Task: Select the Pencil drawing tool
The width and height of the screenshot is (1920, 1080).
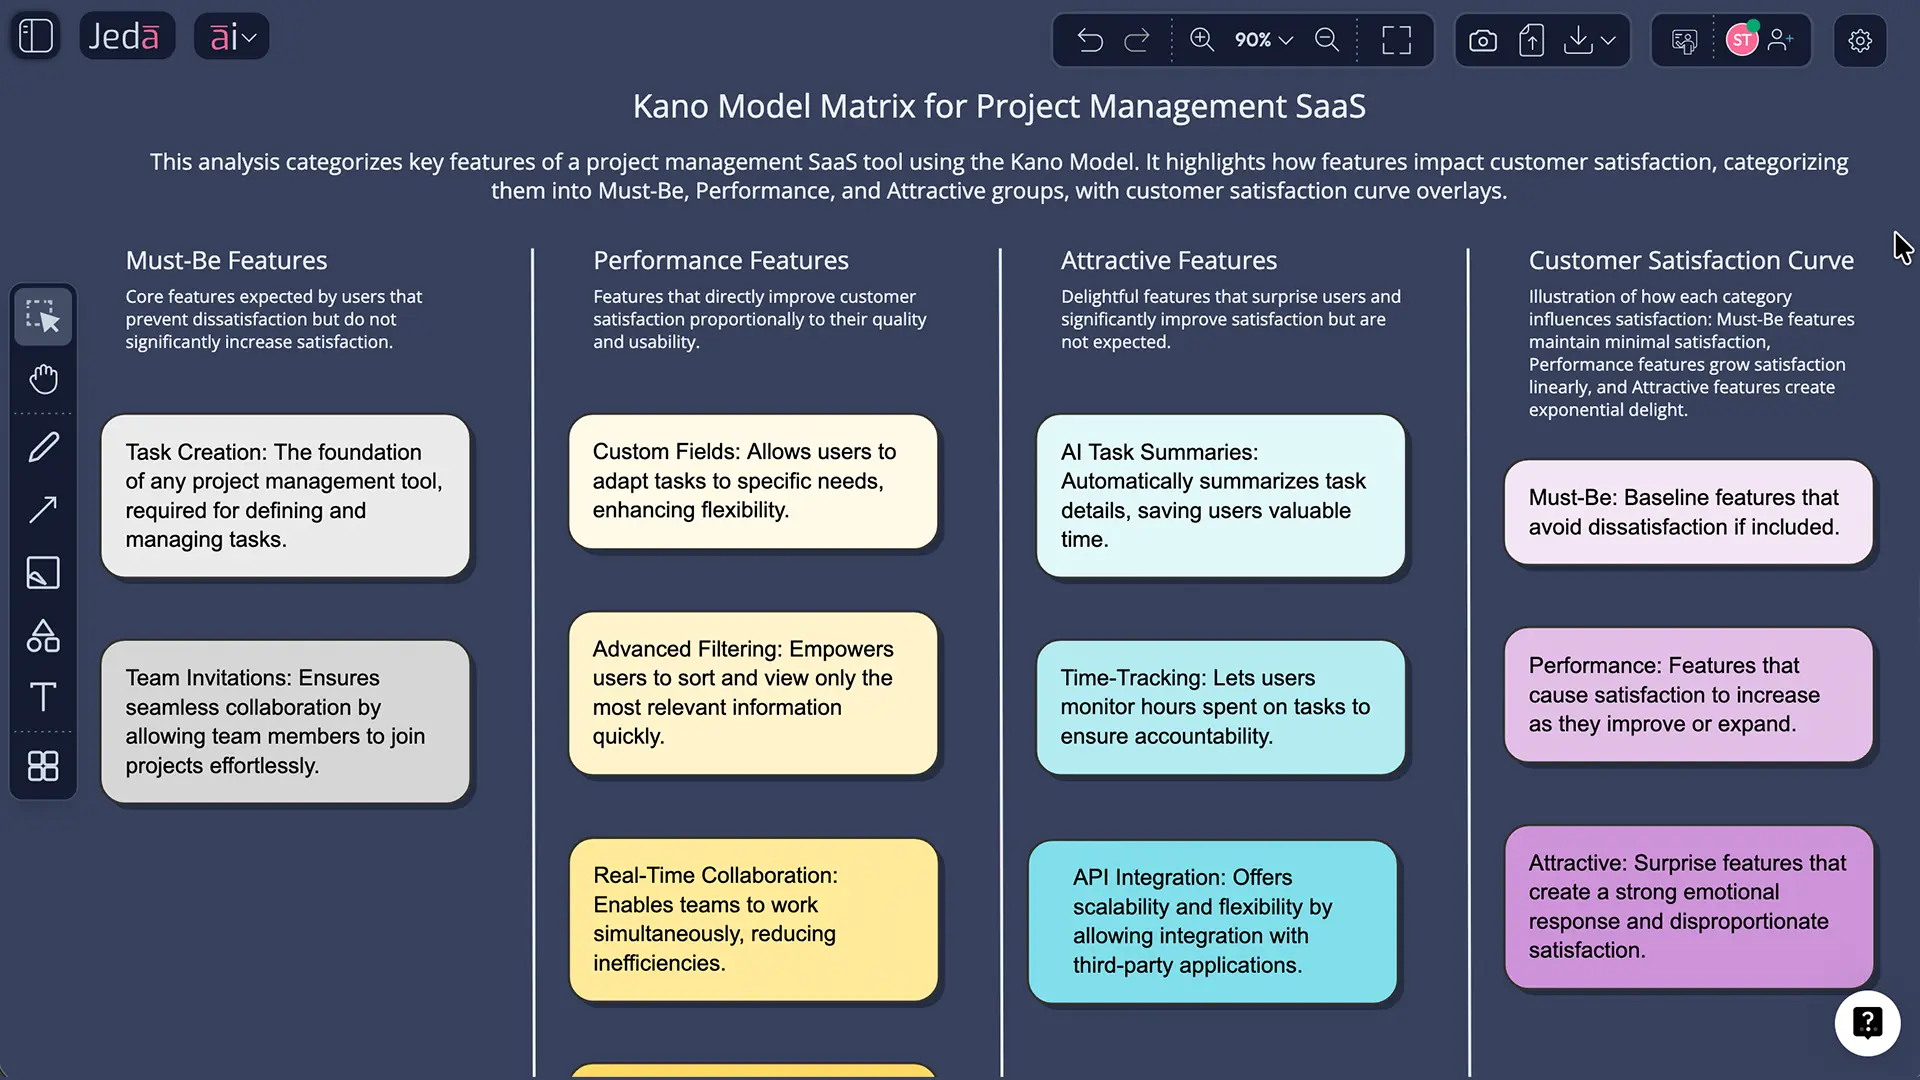Action: tap(43, 447)
